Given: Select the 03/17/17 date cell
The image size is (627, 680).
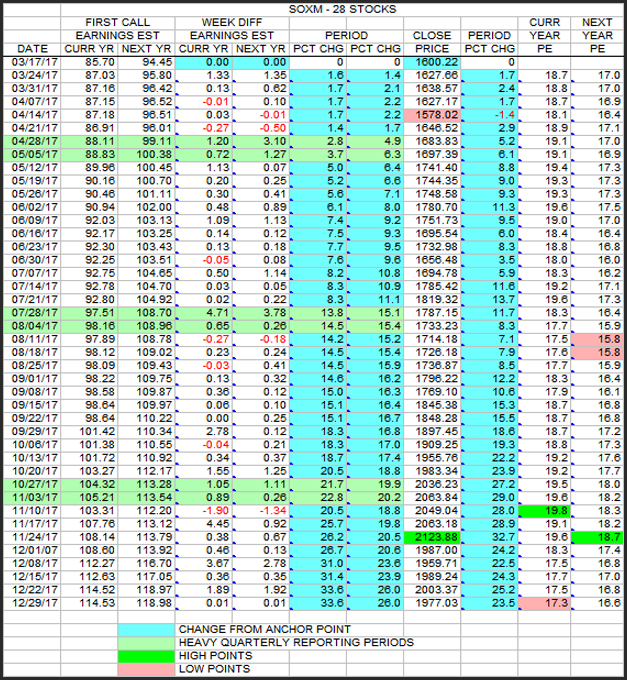Looking at the screenshot, I should pos(32,61).
